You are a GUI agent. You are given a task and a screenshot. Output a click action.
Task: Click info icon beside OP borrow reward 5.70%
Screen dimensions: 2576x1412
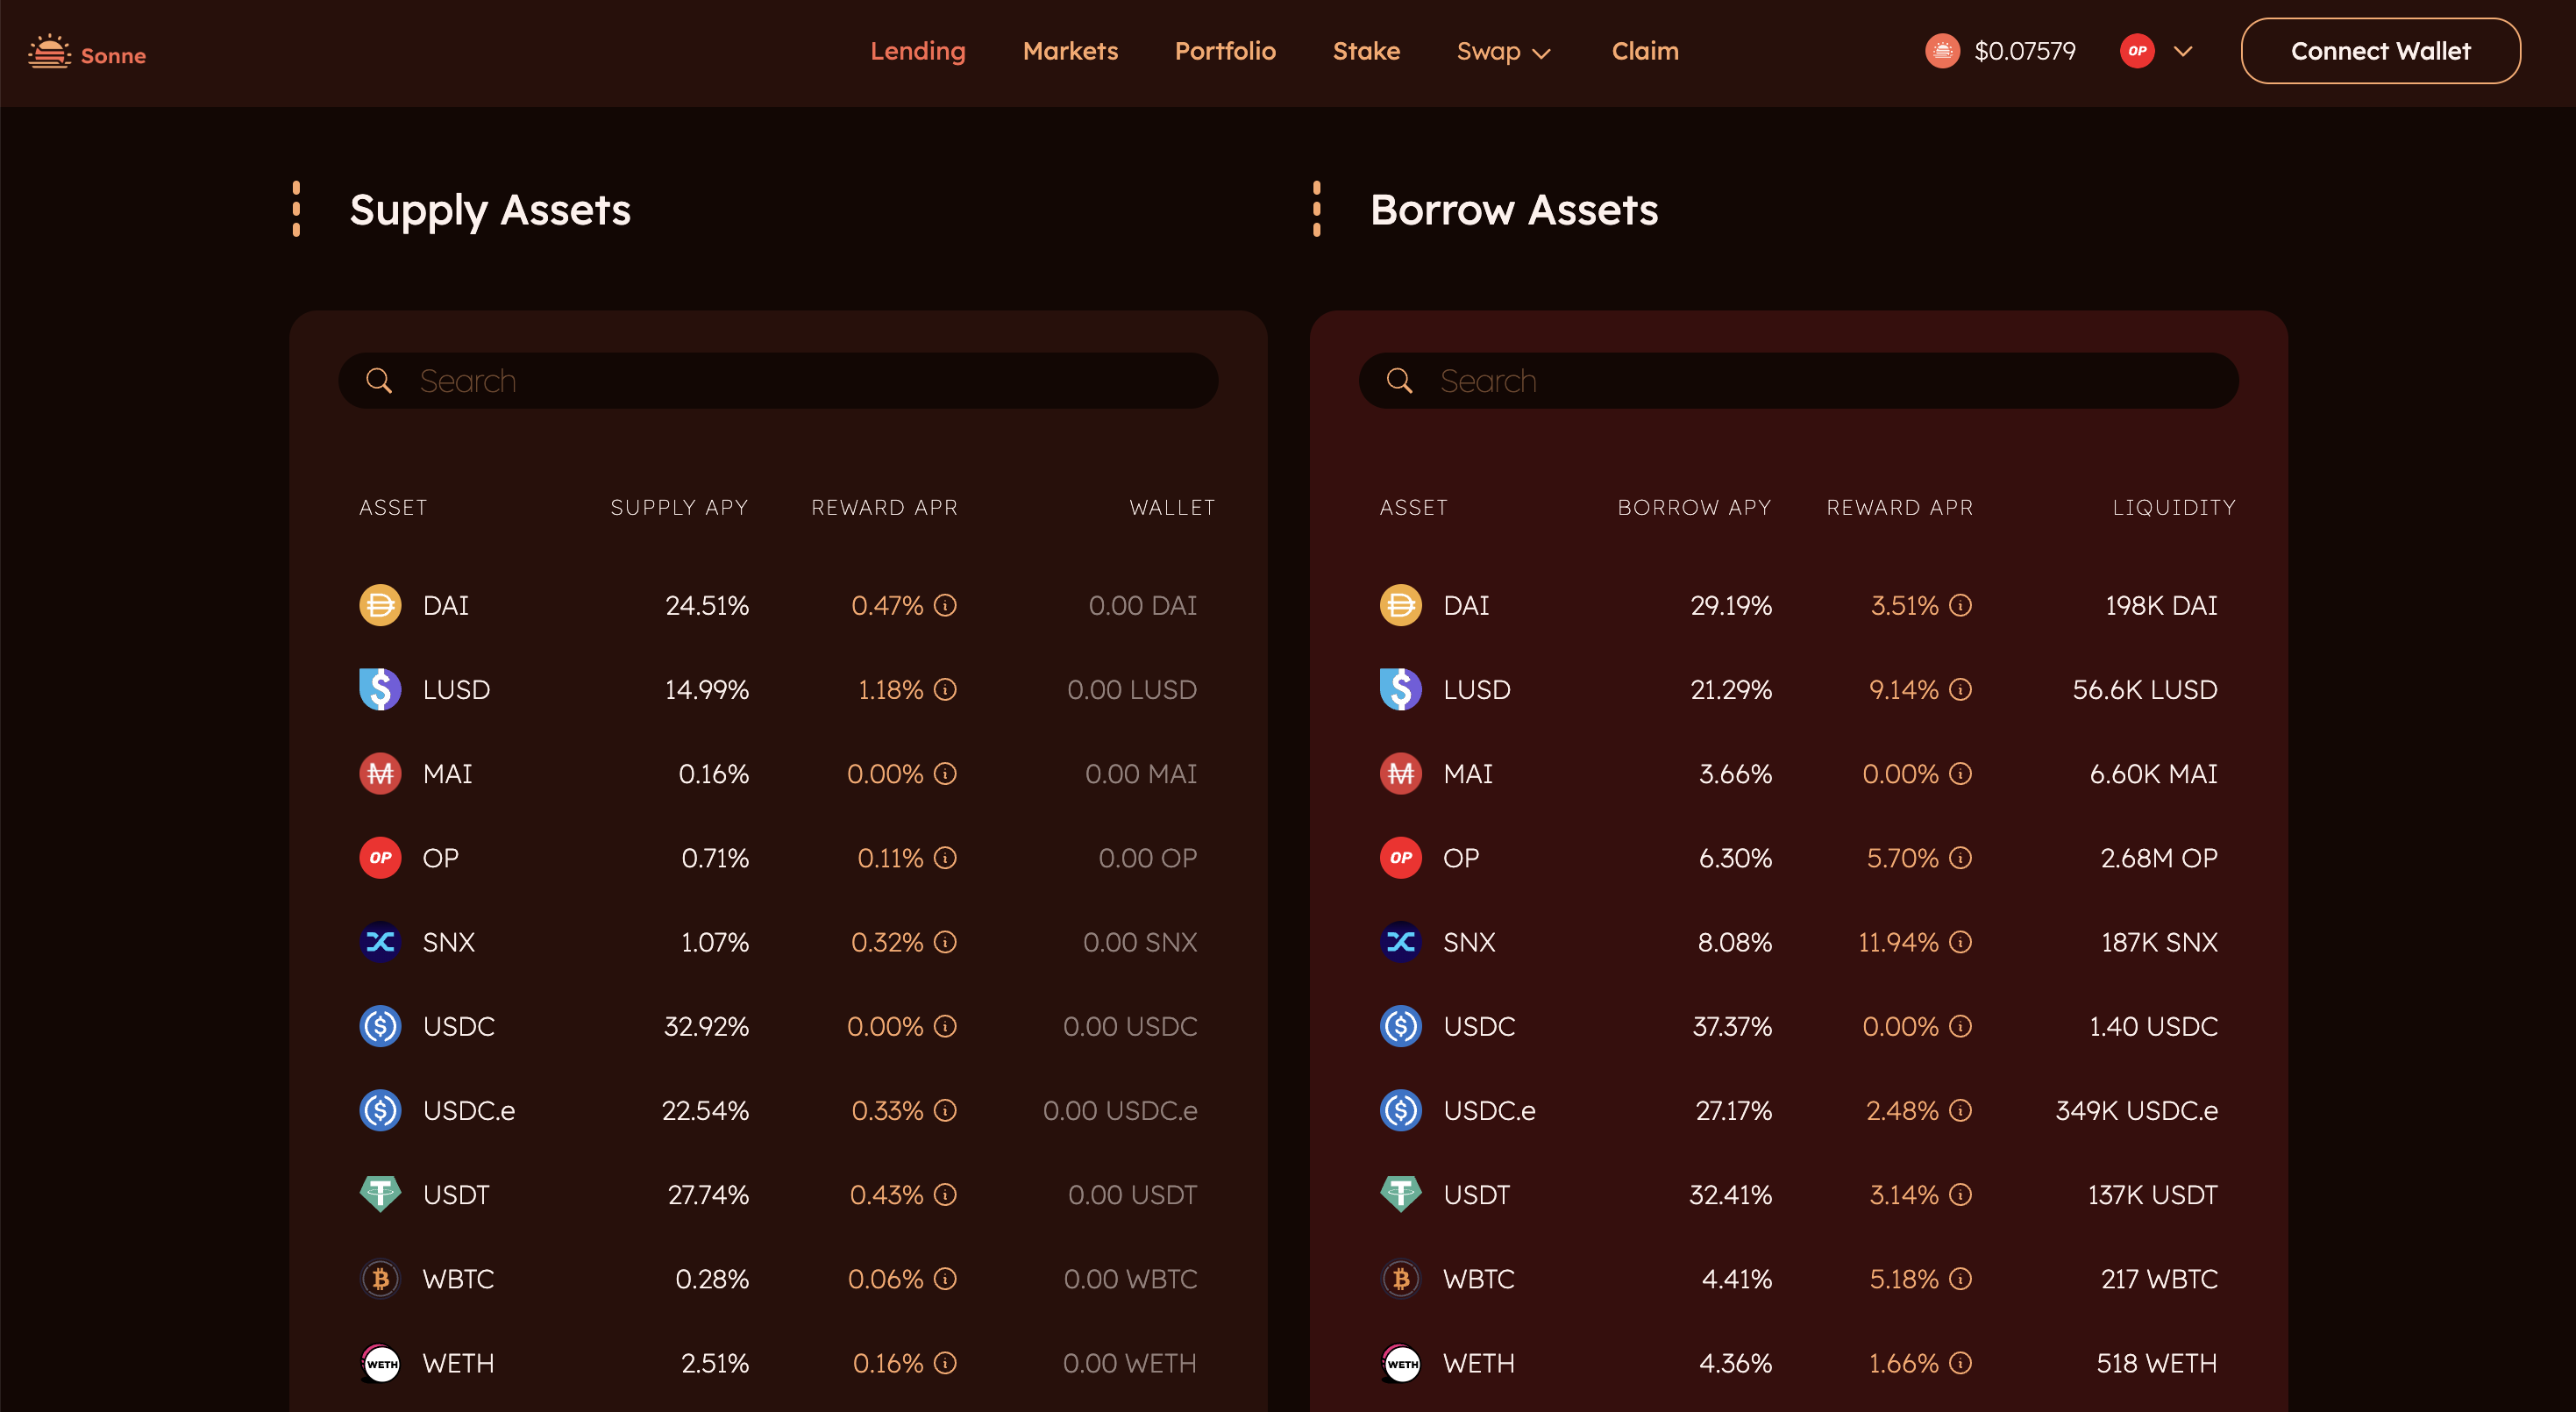point(1961,857)
